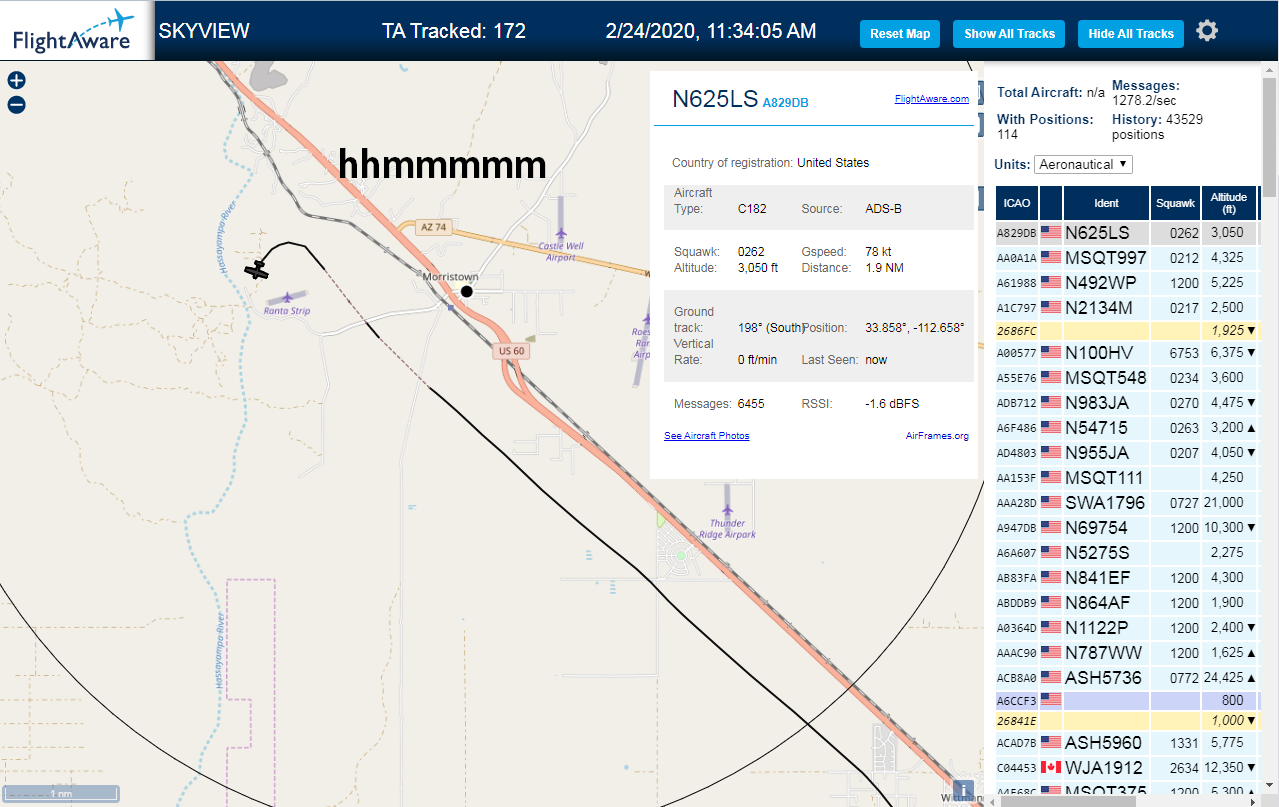Open the settings gear icon
The image size is (1279, 807).
point(1207,31)
